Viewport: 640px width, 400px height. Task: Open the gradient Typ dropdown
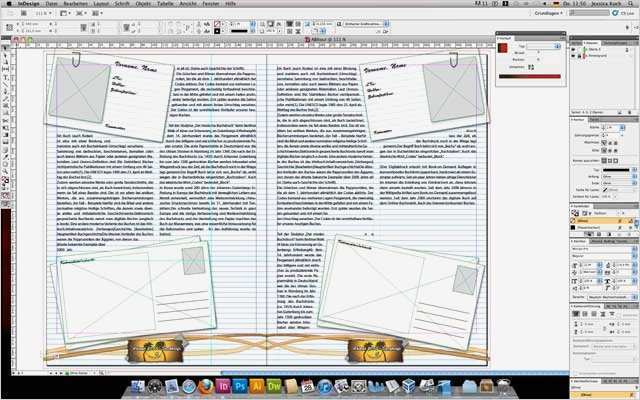(x=543, y=47)
